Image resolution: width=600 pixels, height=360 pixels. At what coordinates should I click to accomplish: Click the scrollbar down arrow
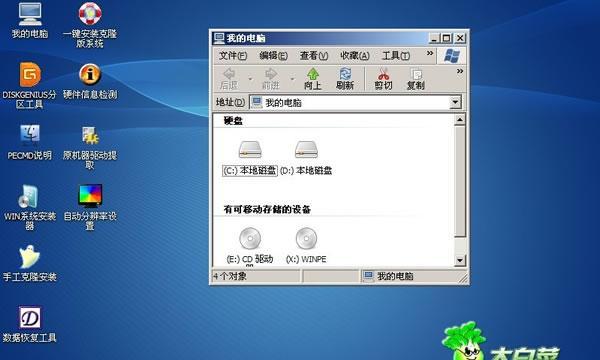tap(460, 261)
